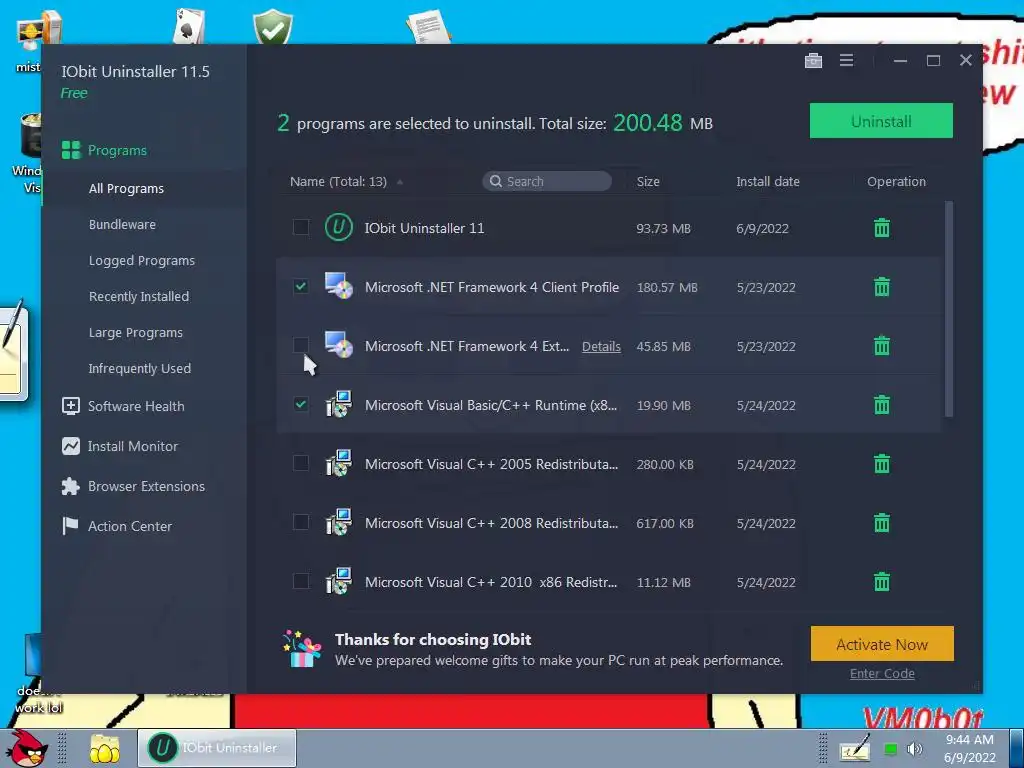Image resolution: width=1024 pixels, height=768 pixels.
Task: Click trash icon for Visual C++ 2008 Redistributable
Action: pos(882,522)
